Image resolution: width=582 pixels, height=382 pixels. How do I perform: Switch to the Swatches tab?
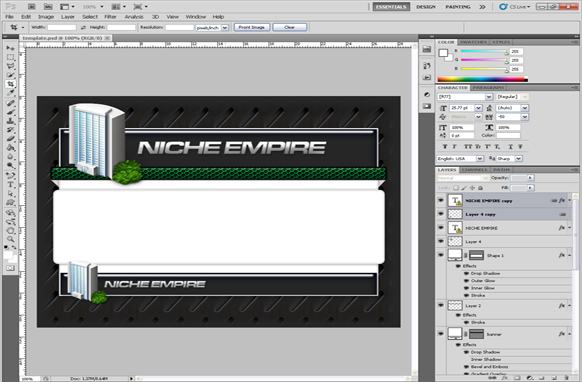pyautogui.click(x=474, y=42)
